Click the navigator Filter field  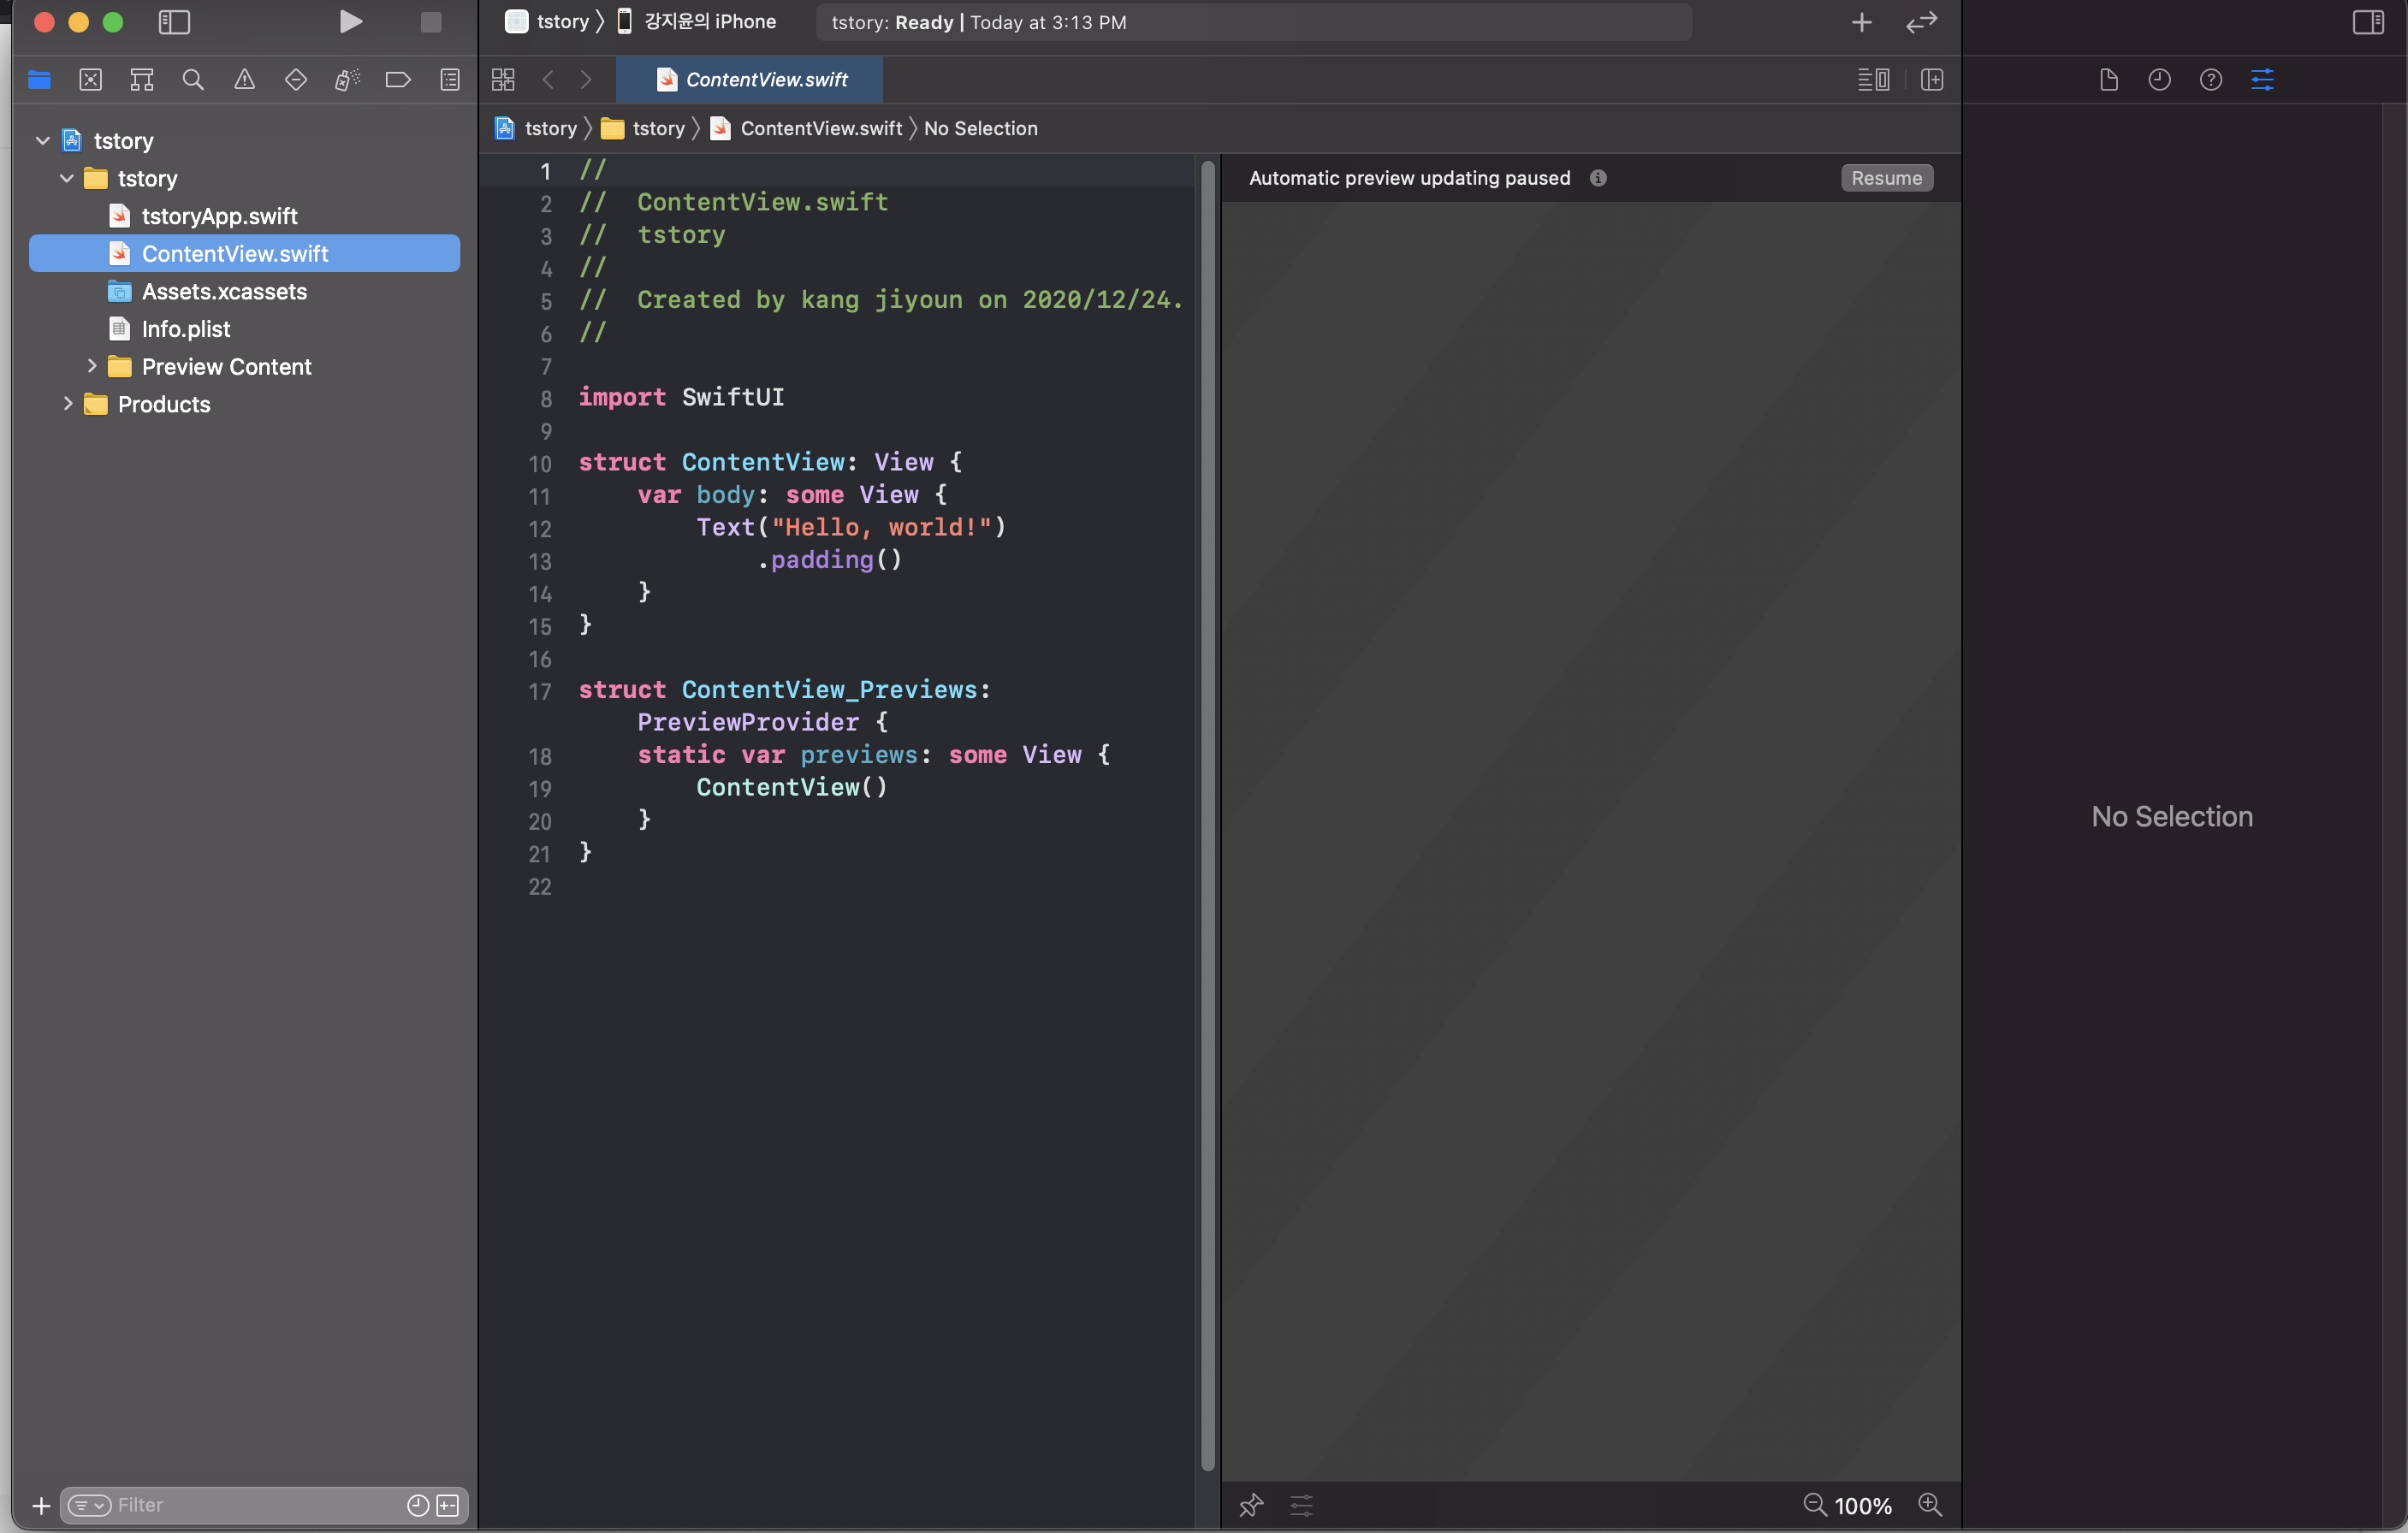click(250, 1505)
